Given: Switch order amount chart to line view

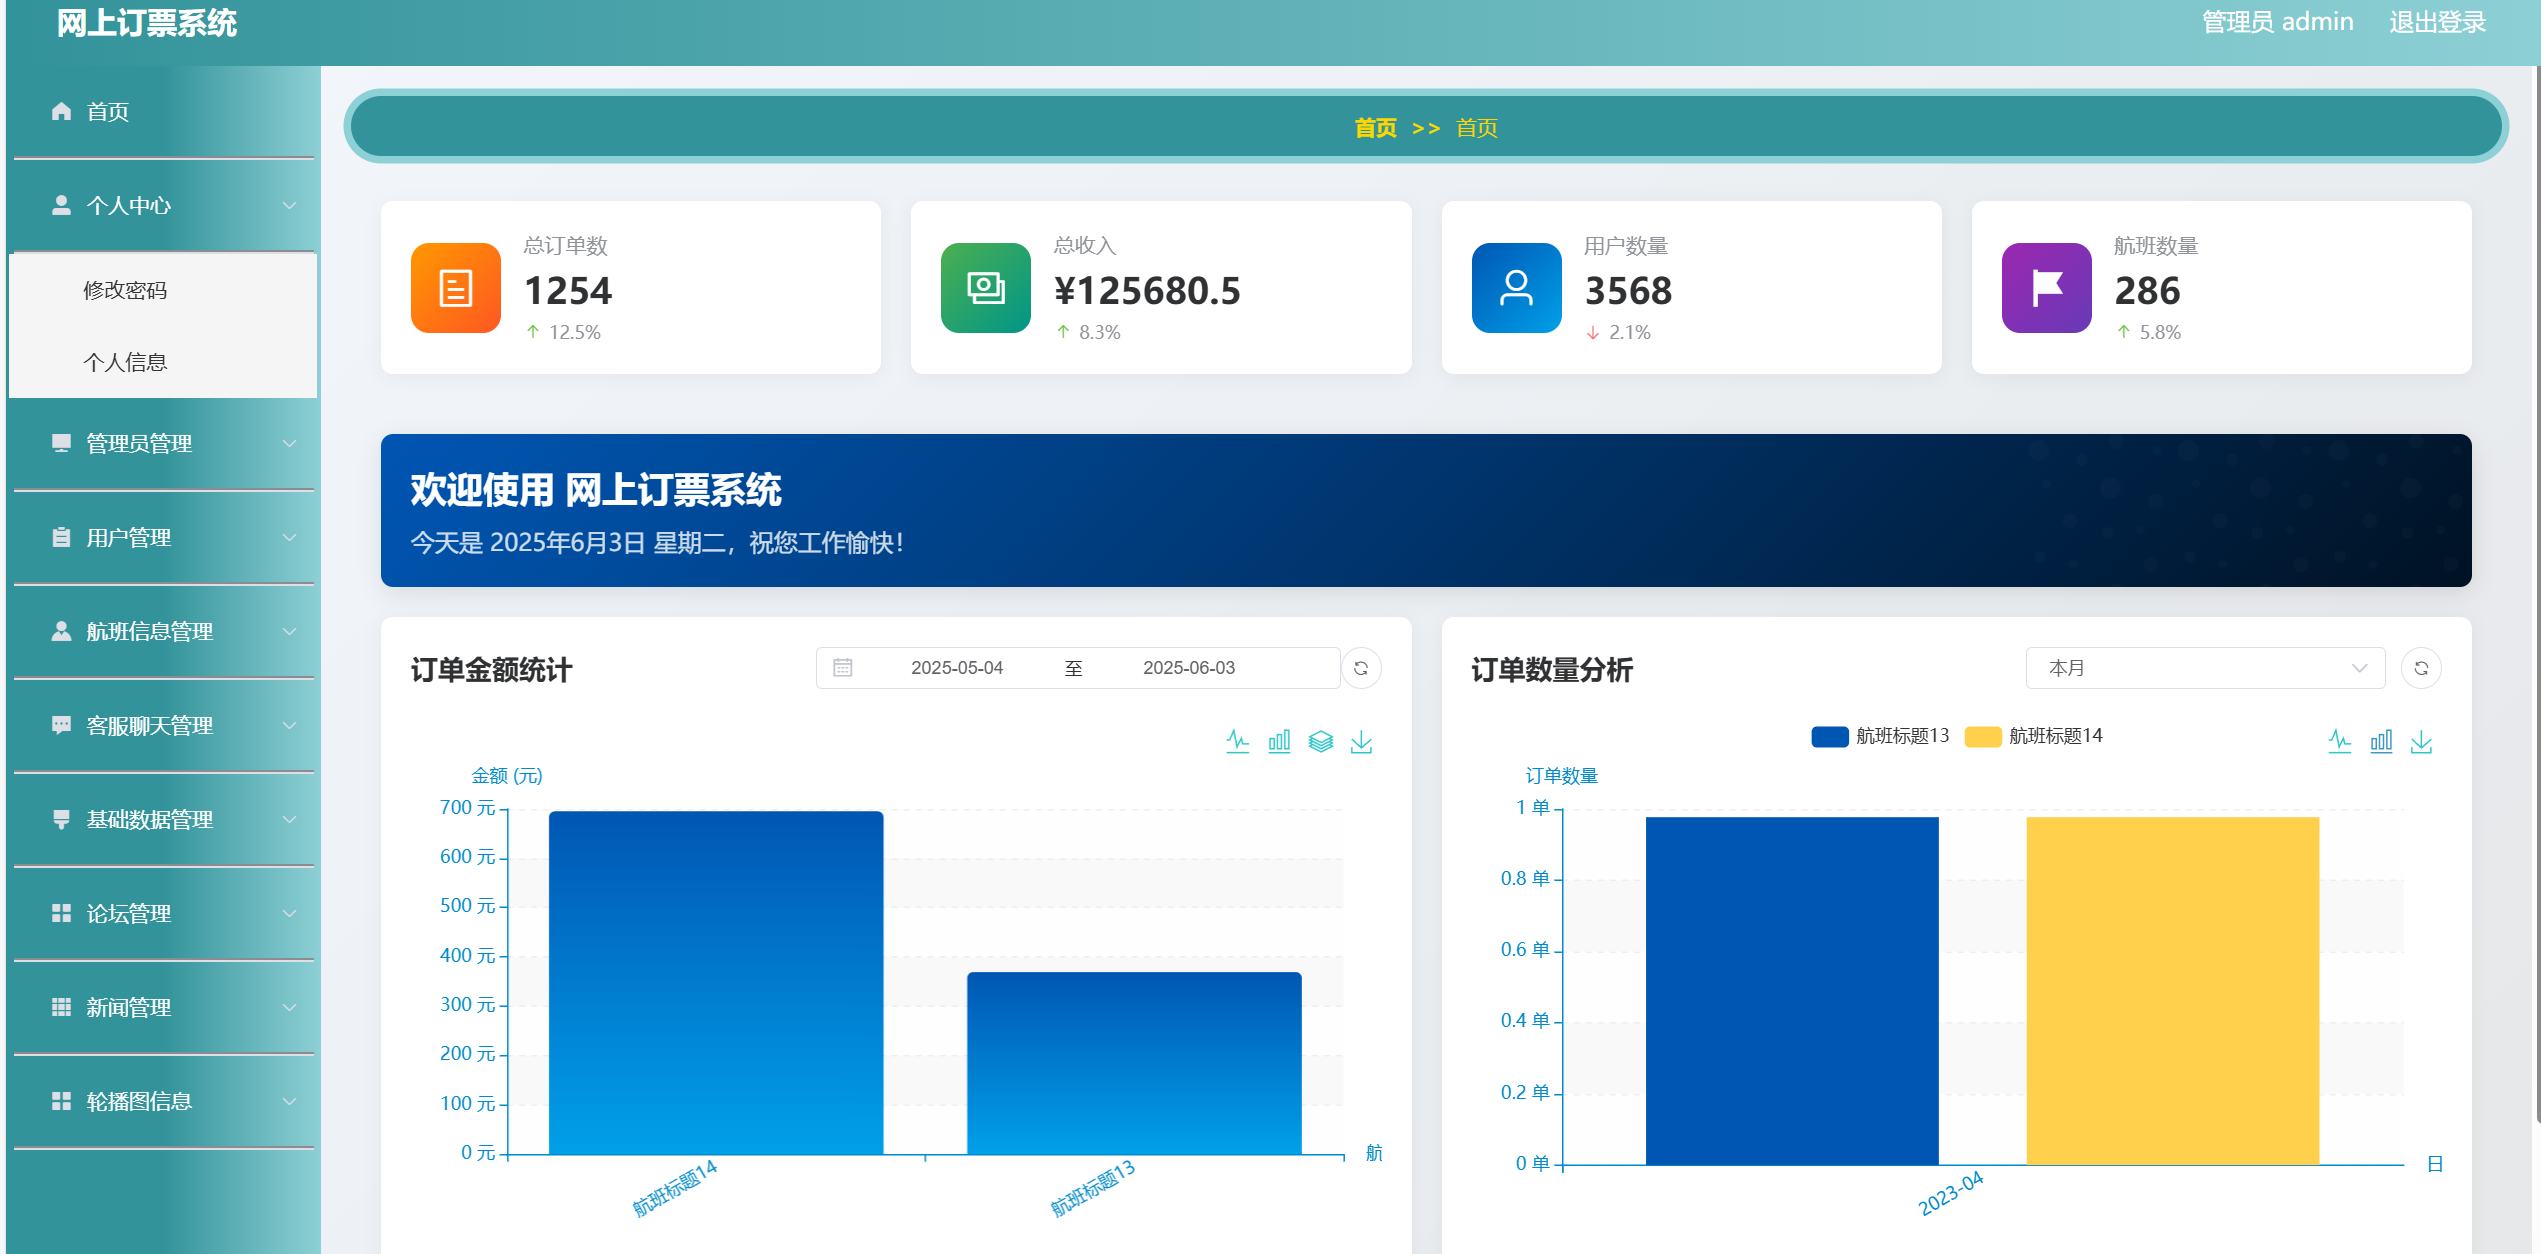Looking at the screenshot, I should tap(1237, 741).
